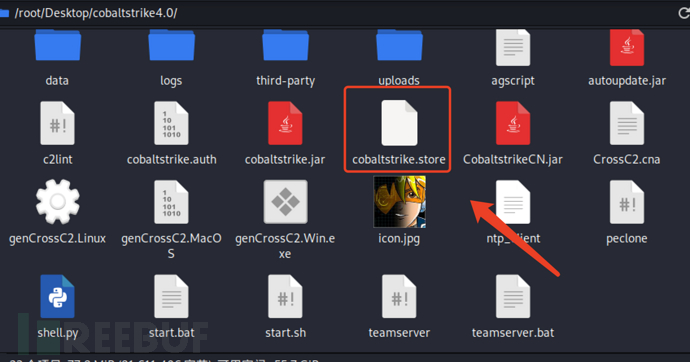This screenshot has width=690, height=362.
Task: Click the CrossC2.cna file name
Action: coord(627,159)
